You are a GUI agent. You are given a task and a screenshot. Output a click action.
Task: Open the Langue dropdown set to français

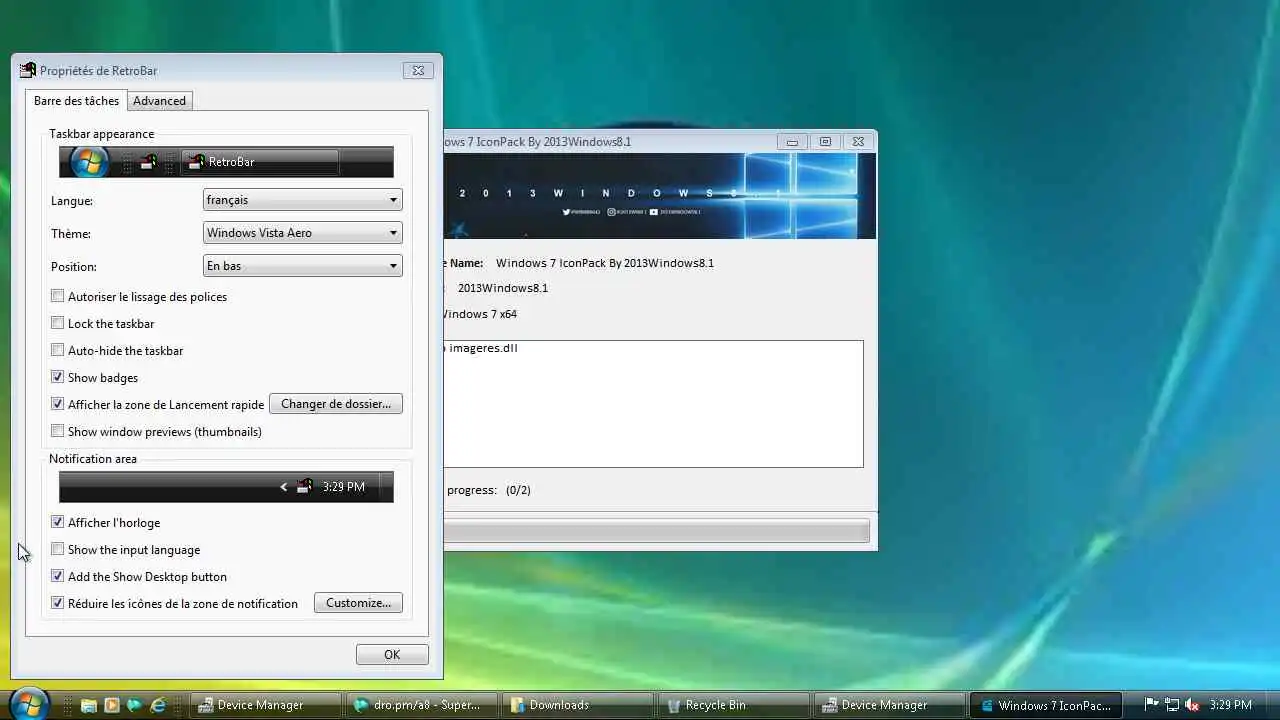coord(302,200)
